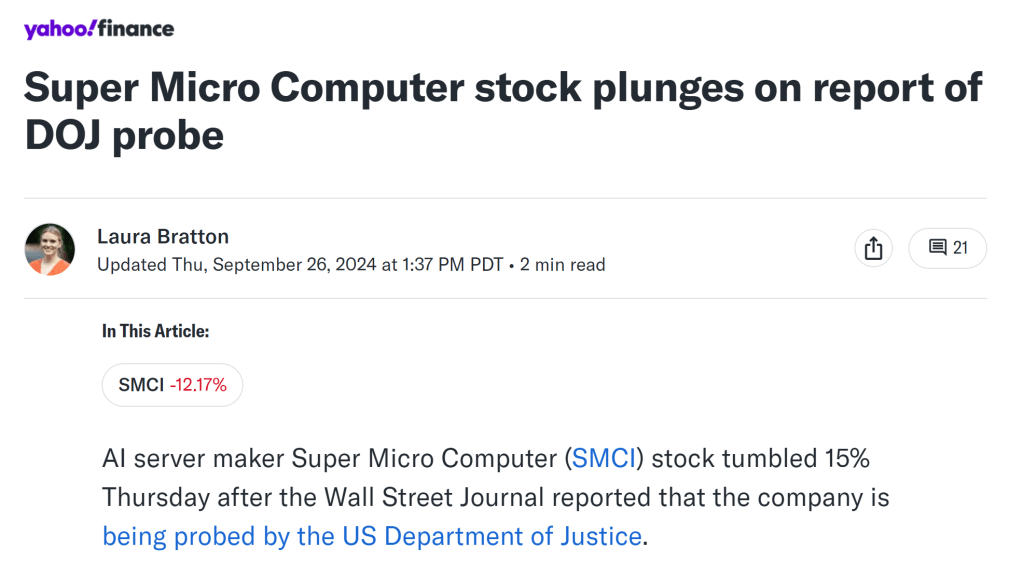
Task: Follow the "being probed by the US Department of Justice" link
Action: pyautogui.click(x=372, y=536)
